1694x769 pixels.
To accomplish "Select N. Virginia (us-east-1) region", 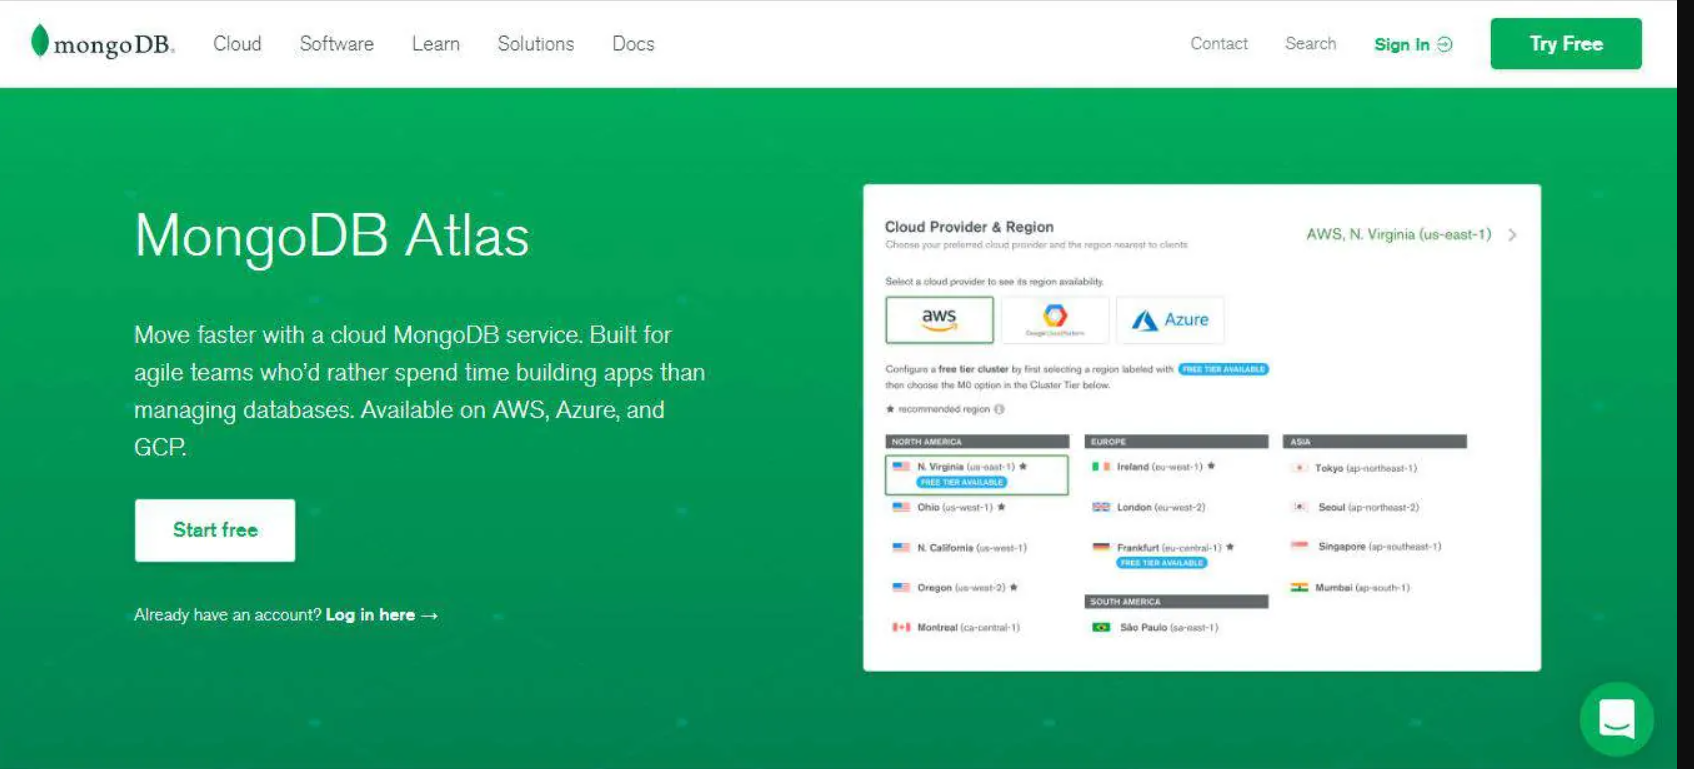I will pyautogui.click(x=976, y=474).
